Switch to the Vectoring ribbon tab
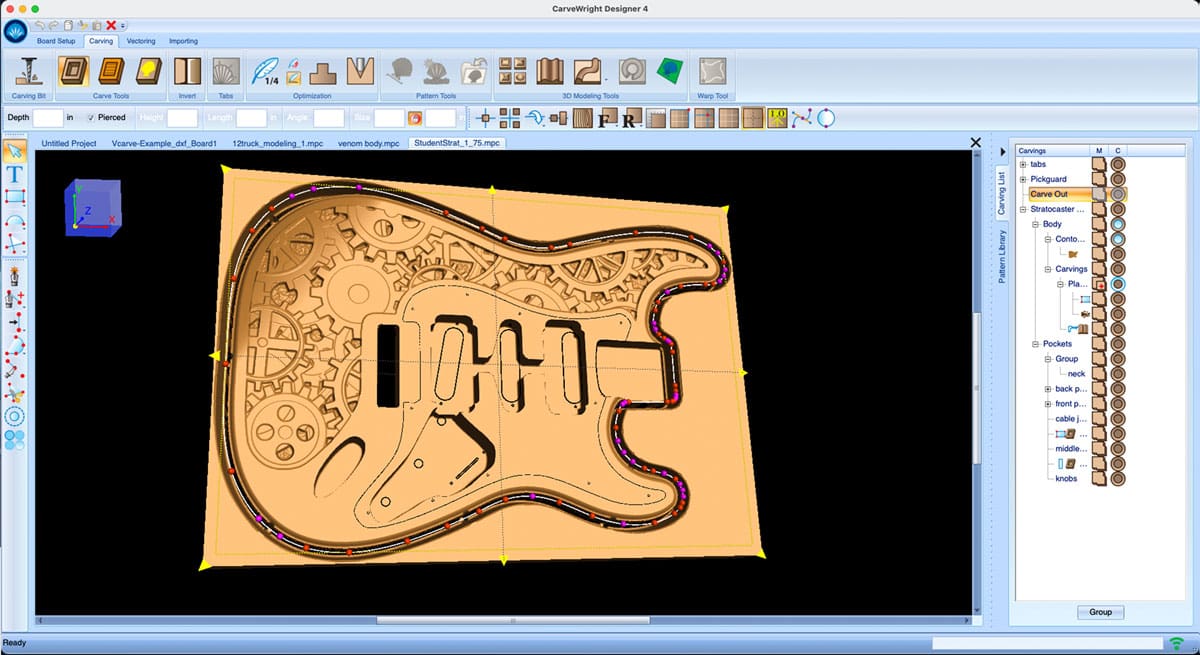 140,41
